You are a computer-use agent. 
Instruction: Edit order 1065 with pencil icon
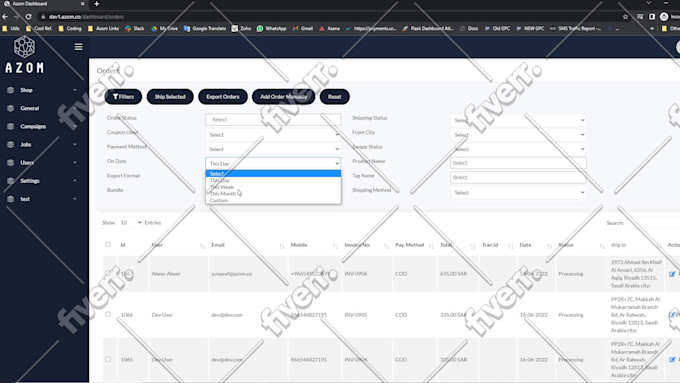coord(672,360)
